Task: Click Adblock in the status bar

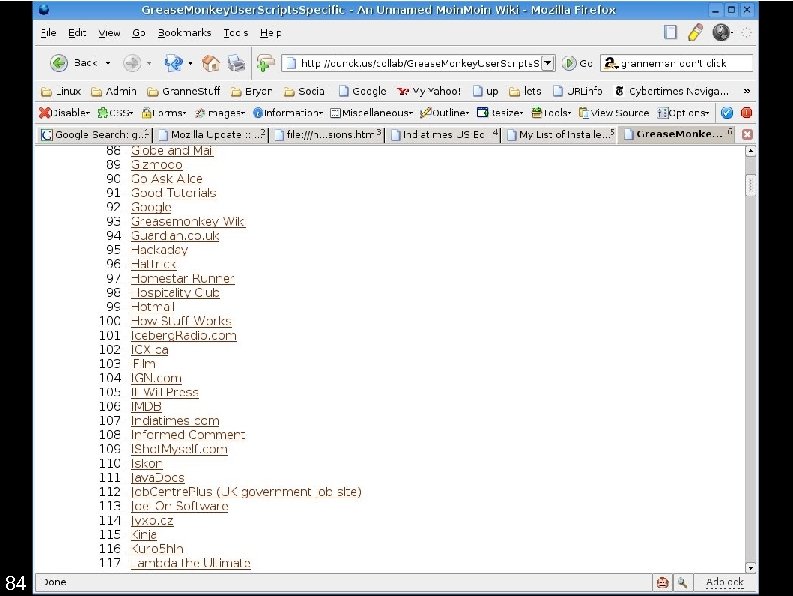Action: click(725, 582)
